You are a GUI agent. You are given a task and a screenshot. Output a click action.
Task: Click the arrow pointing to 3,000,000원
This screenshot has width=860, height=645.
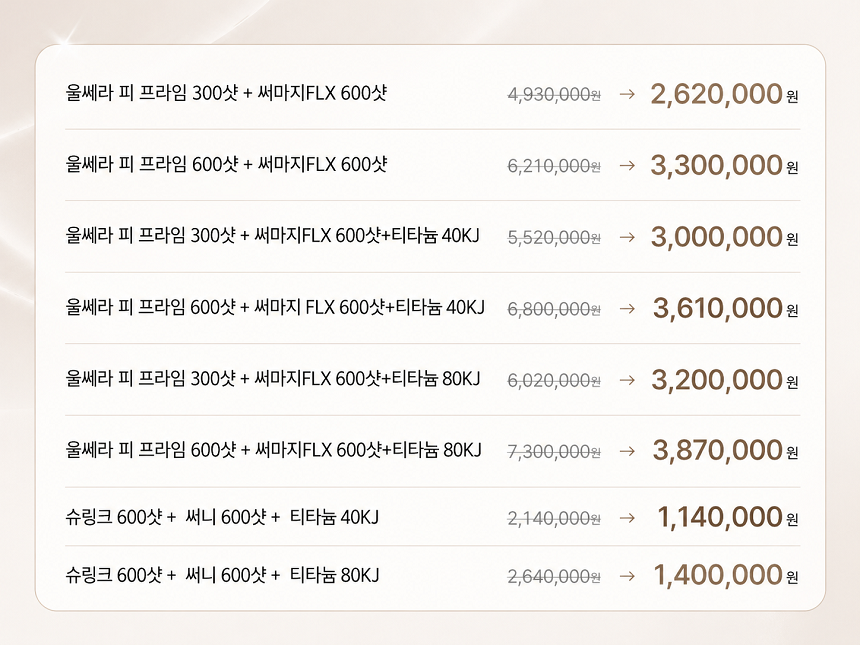click(627, 237)
